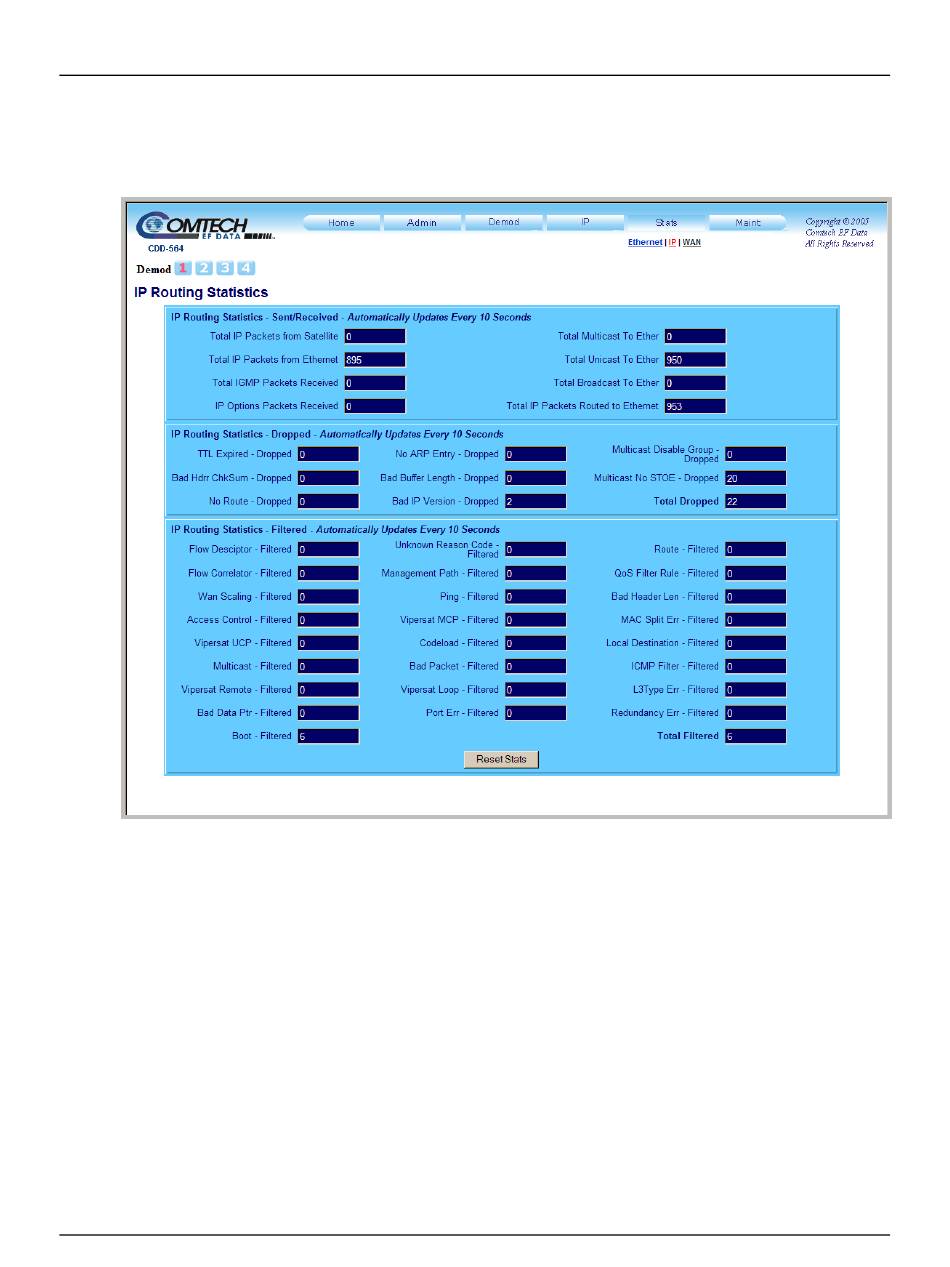Click the ICMP Filter - Filtered field

[755, 666]
